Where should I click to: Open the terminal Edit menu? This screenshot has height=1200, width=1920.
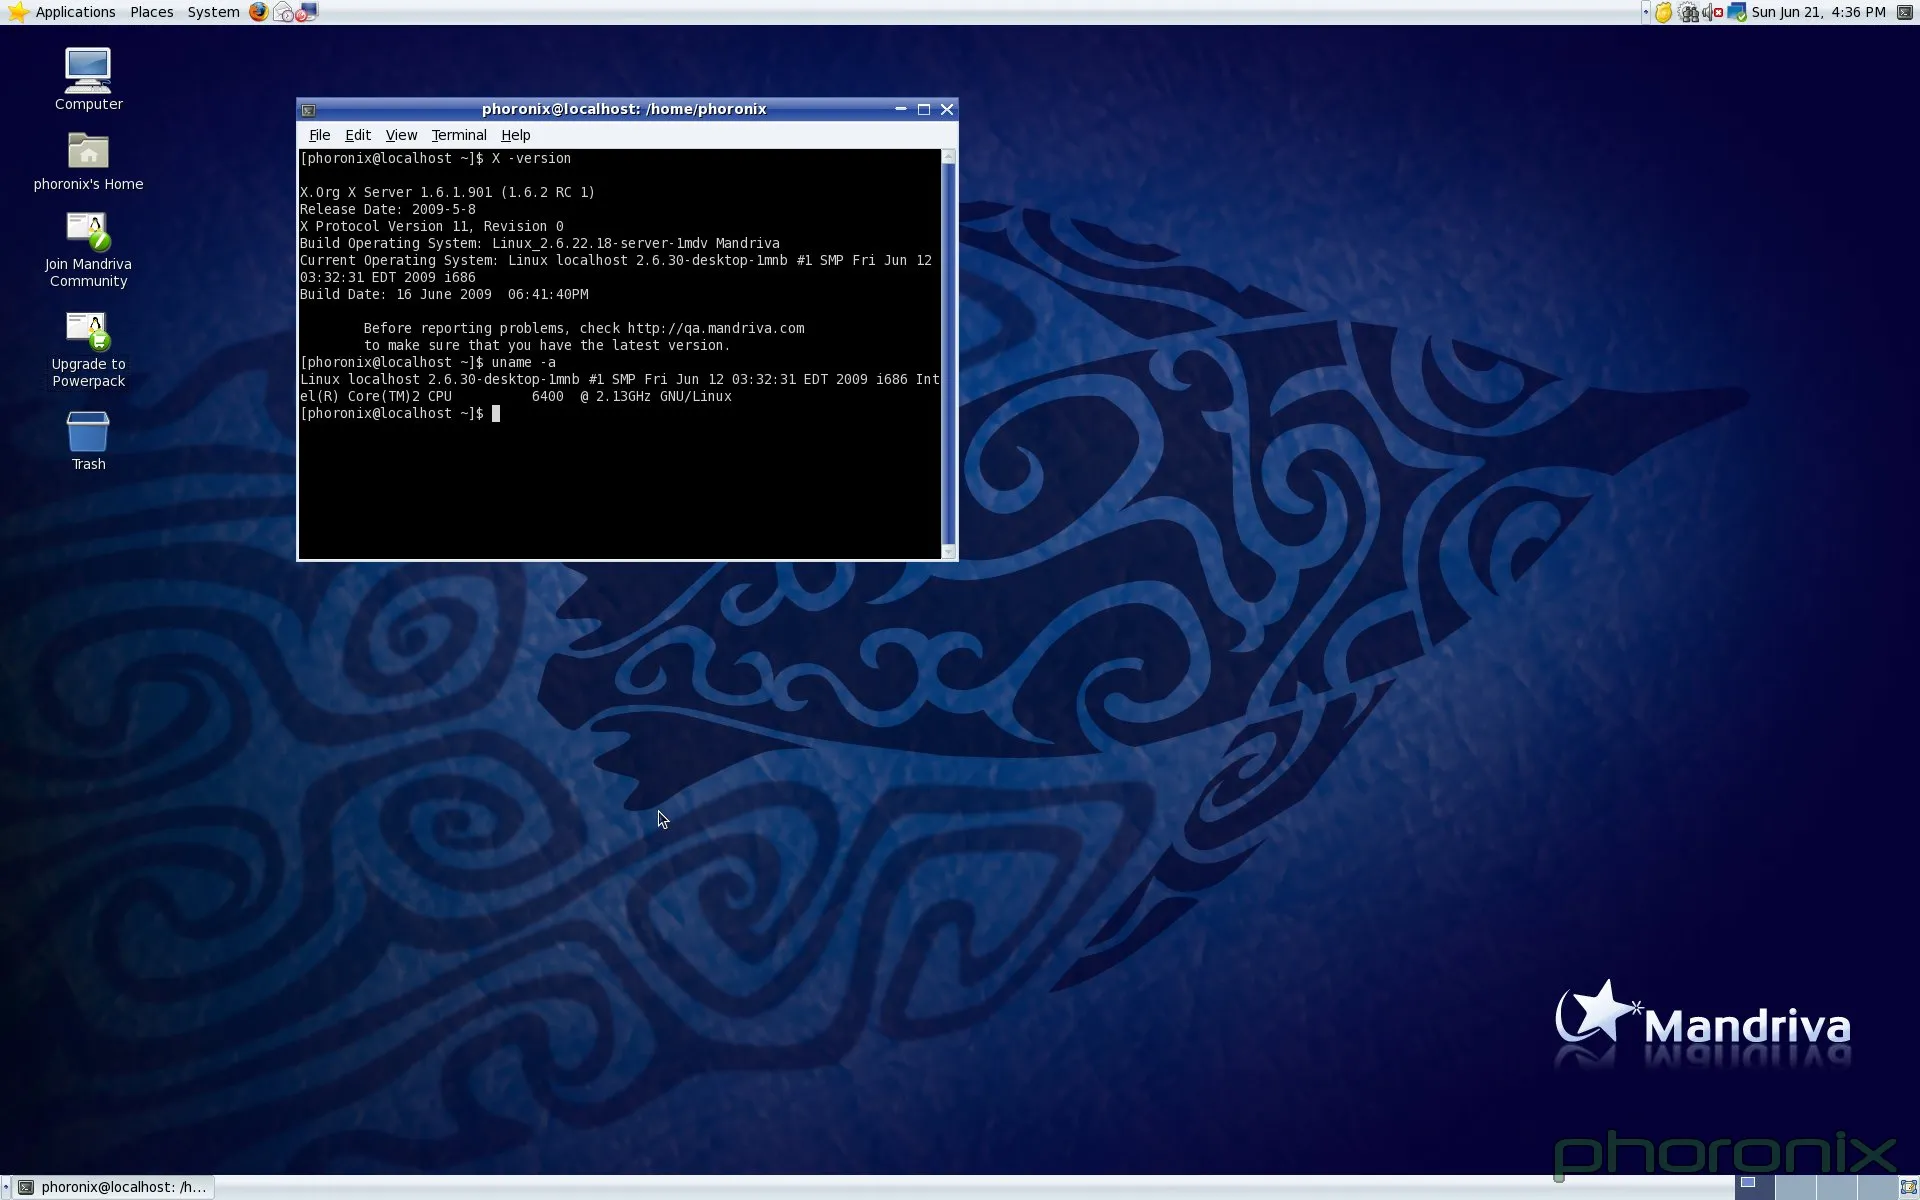(x=357, y=135)
